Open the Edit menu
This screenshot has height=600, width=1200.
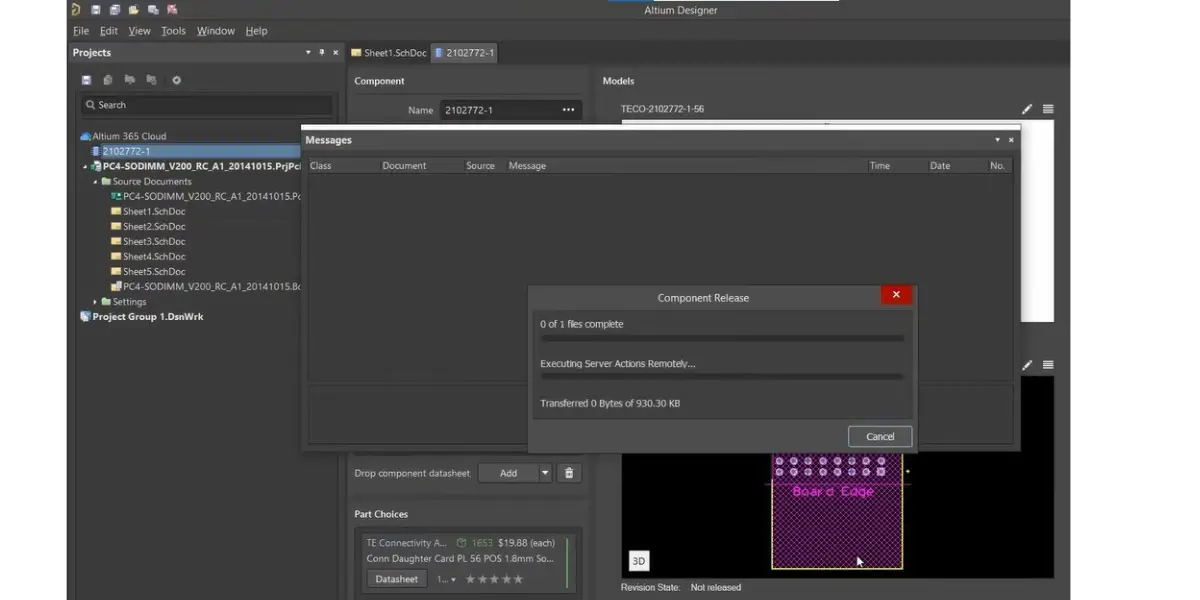[109, 31]
